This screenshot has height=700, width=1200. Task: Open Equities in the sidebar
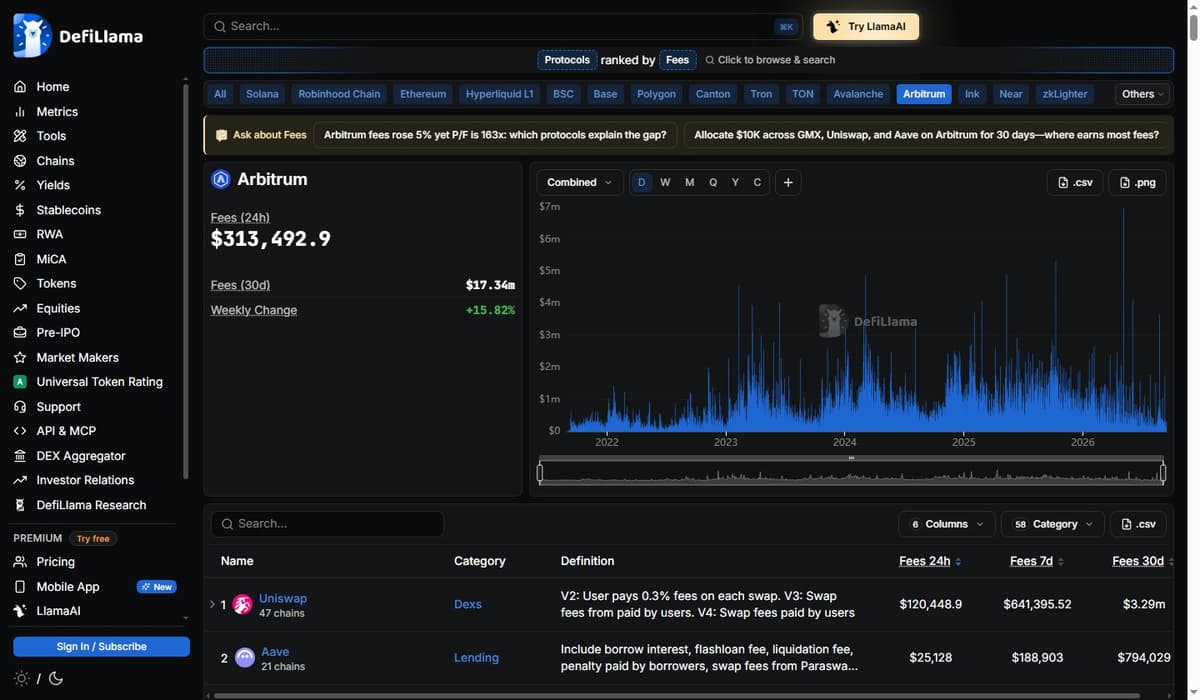[x=58, y=308]
